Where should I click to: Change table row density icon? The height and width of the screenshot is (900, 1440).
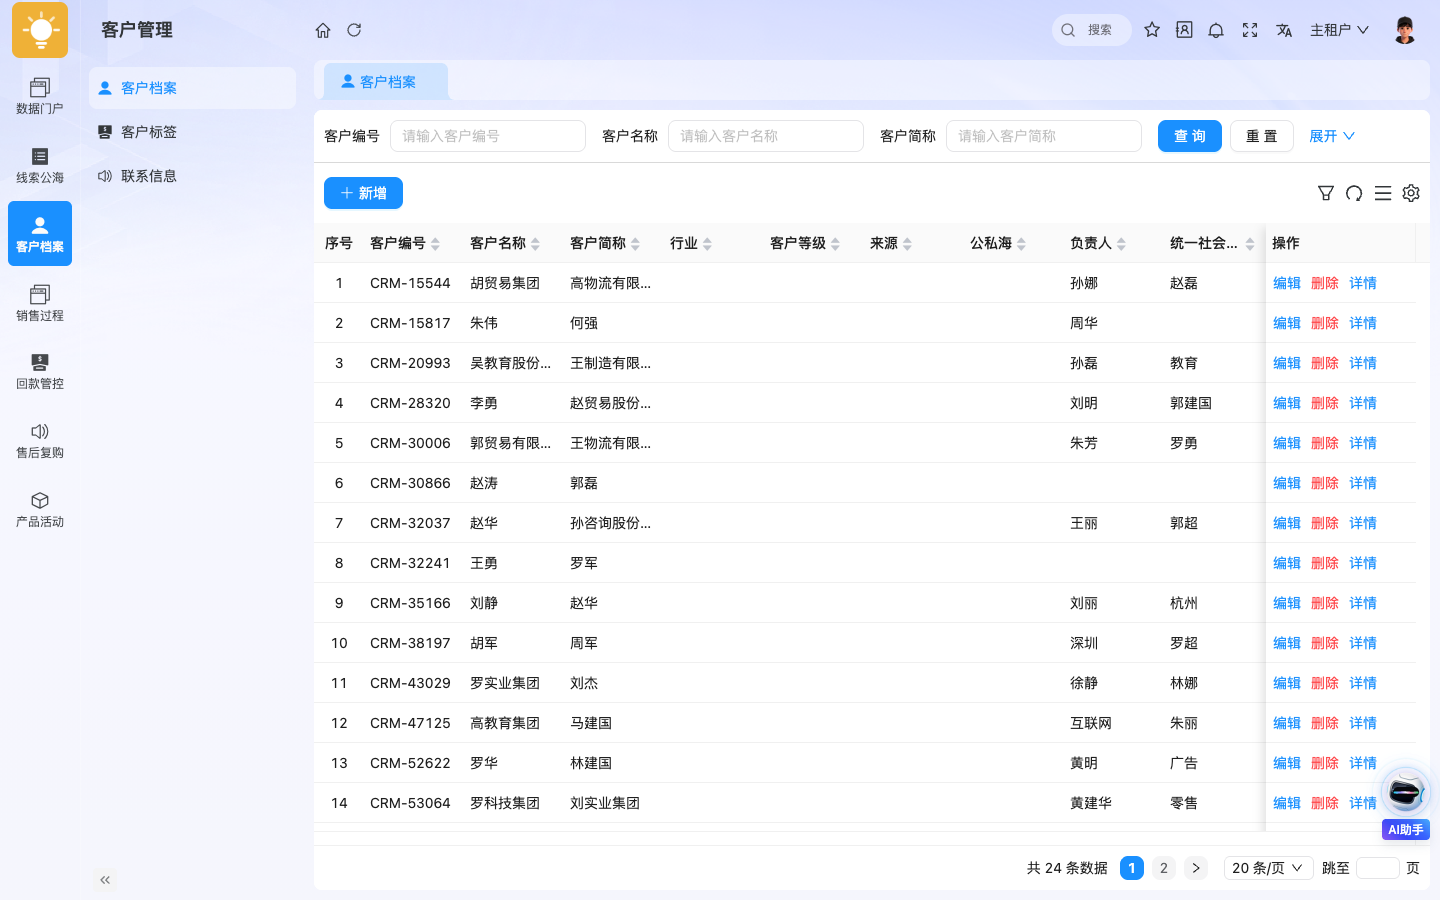(x=1383, y=193)
